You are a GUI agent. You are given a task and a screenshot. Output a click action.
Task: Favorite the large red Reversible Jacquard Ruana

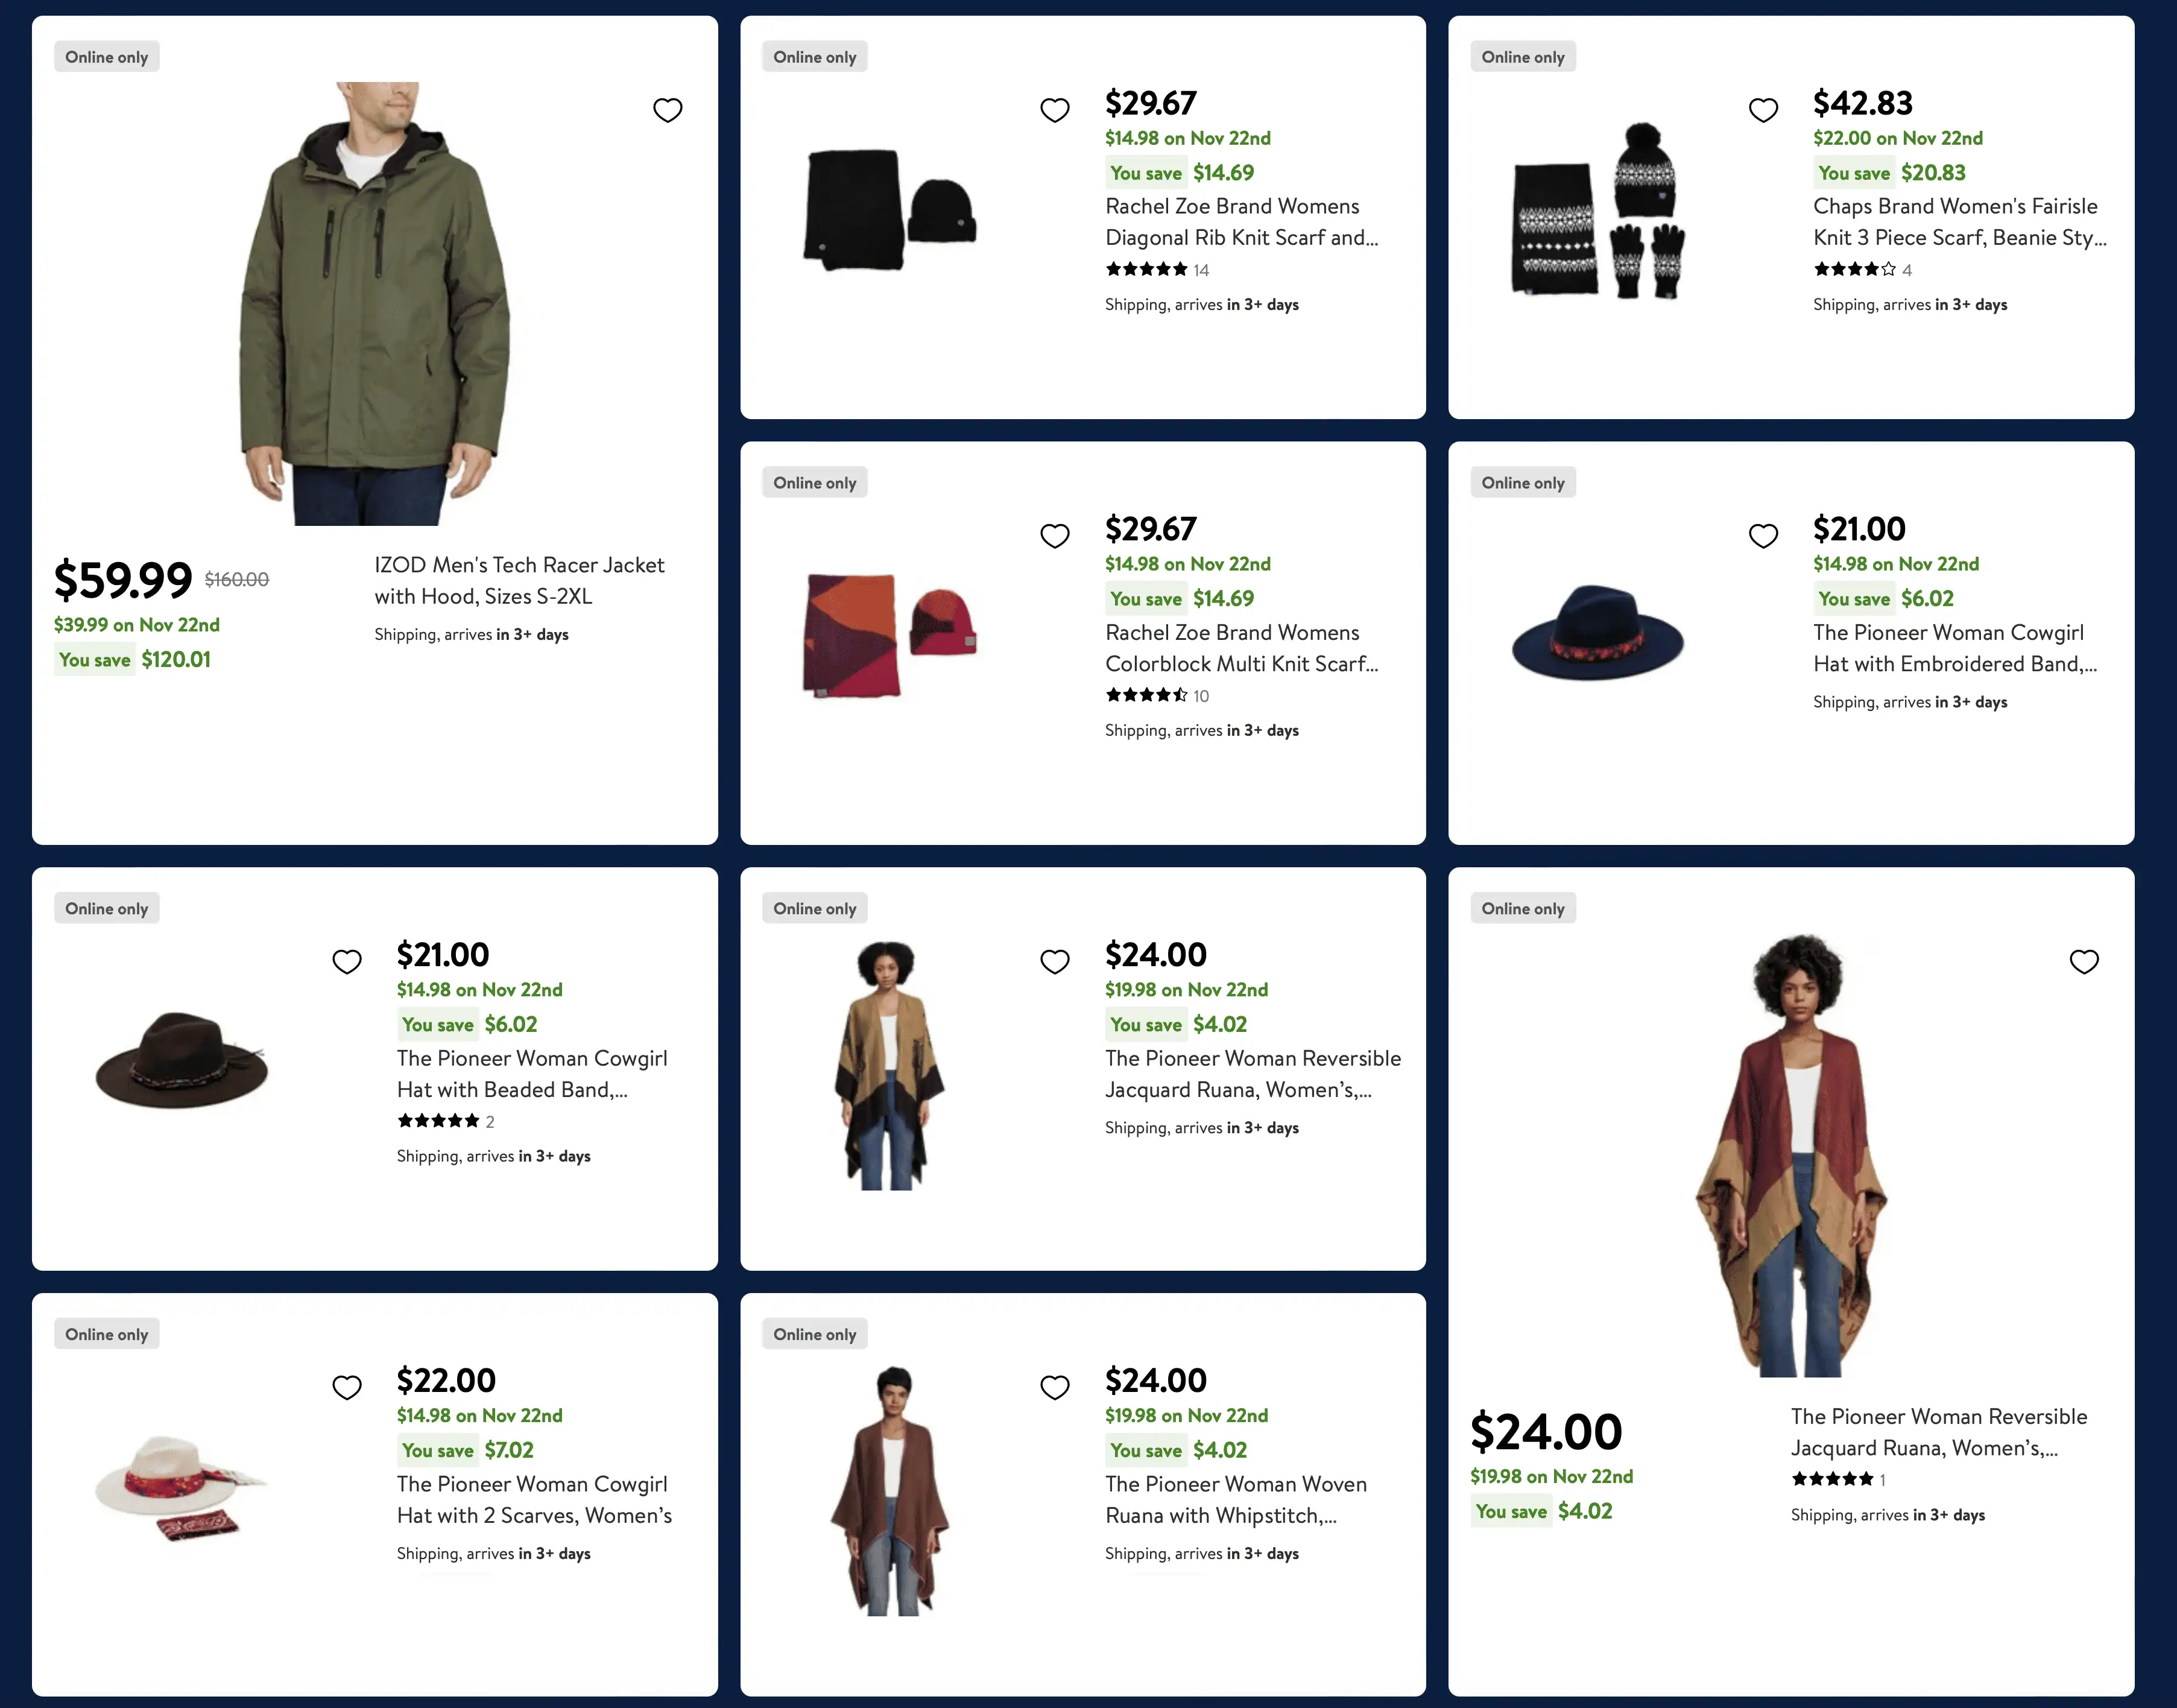[2083, 962]
